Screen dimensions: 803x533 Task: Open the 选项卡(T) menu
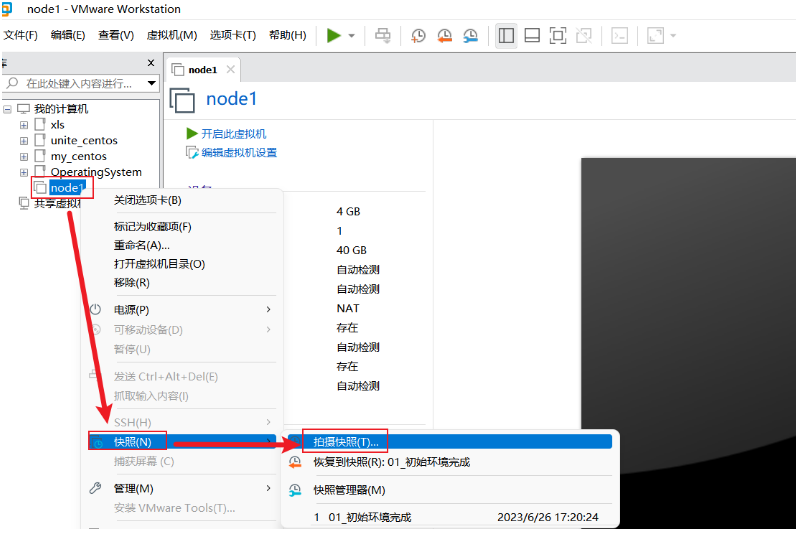pyautogui.click(x=233, y=35)
